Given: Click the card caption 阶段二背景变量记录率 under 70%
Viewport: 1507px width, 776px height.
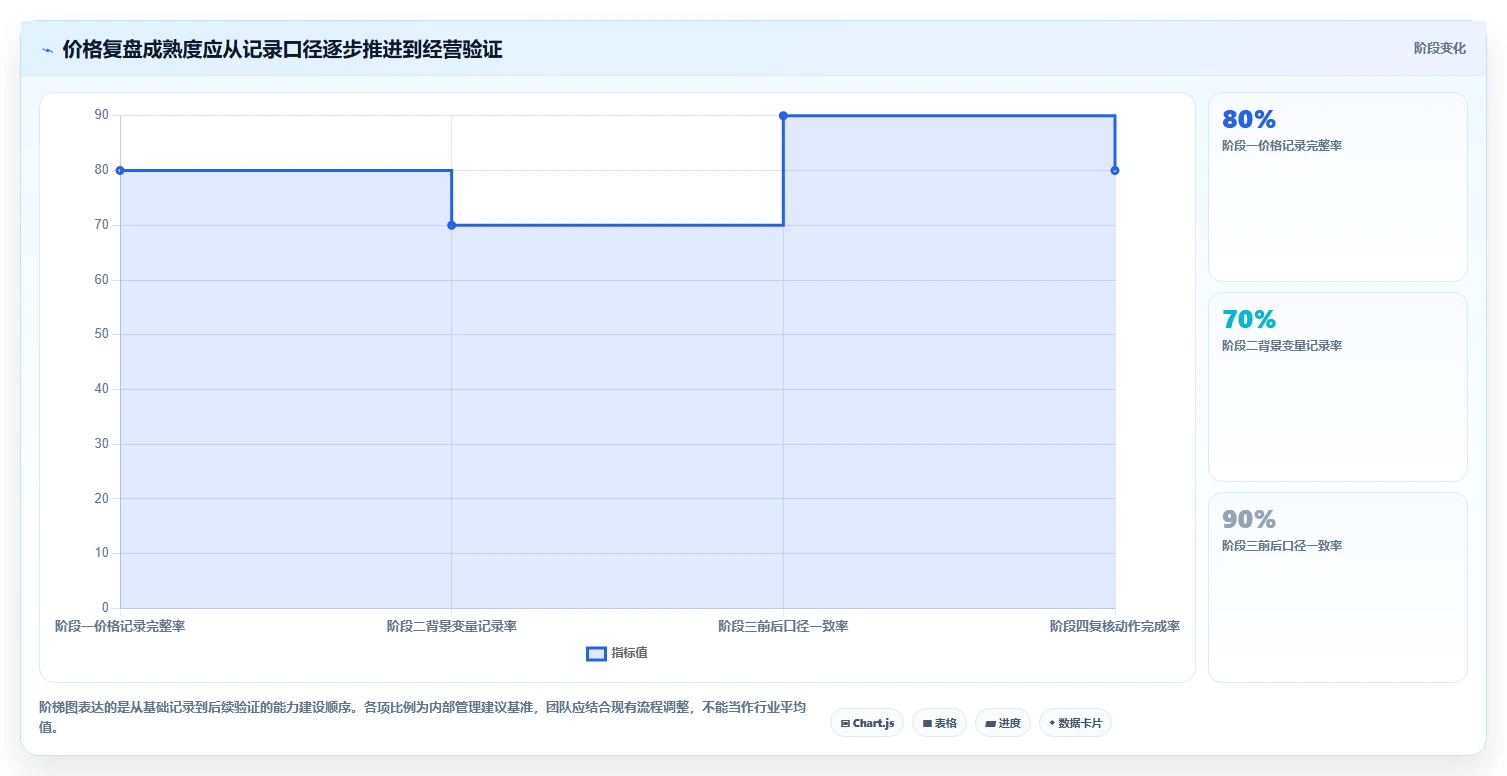Looking at the screenshot, I should point(1282,345).
